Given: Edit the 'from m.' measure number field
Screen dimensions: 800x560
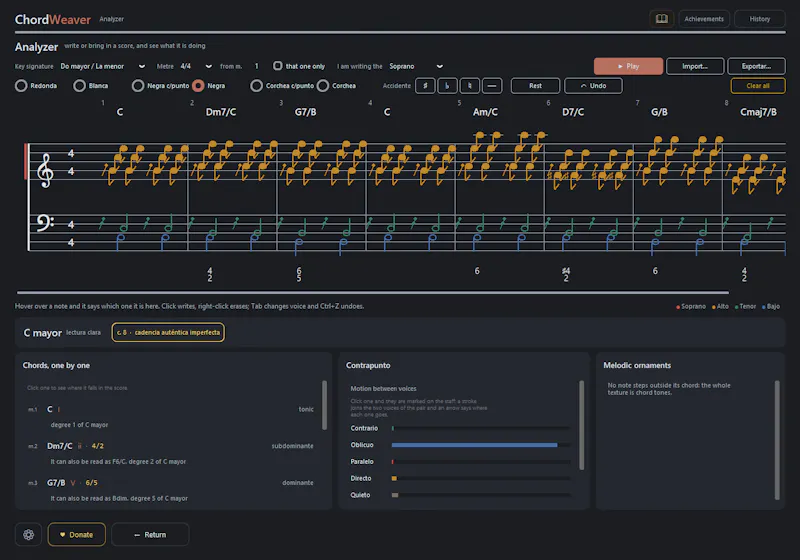Looking at the screenshot, I should tap(257, 66).
